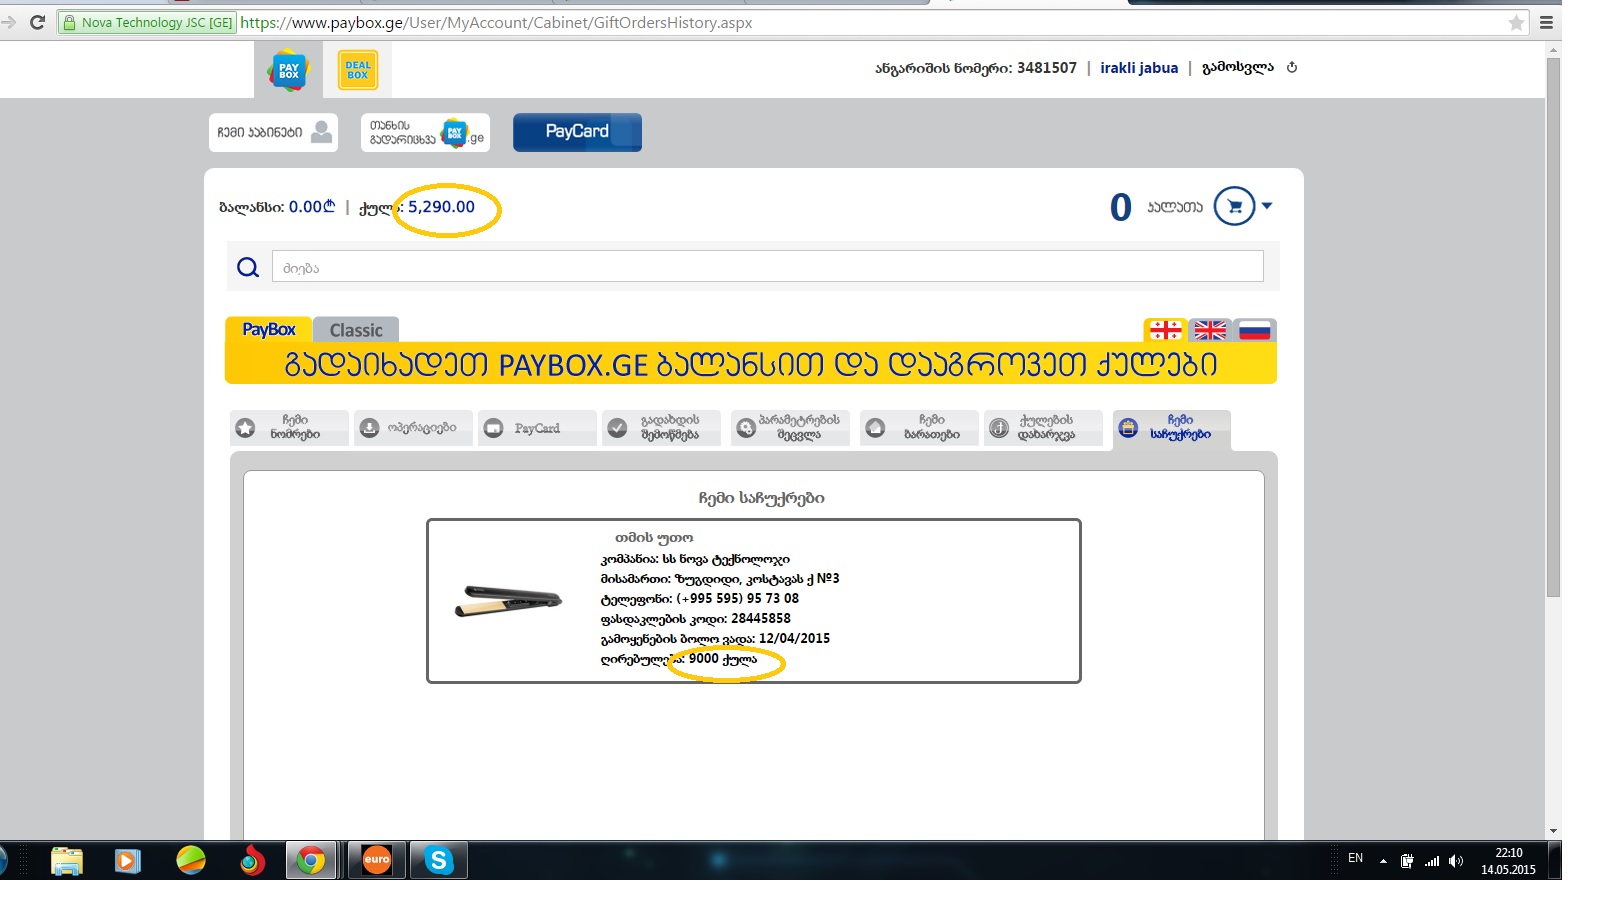Click the tray power plug icon
1600x900 pixels.
tap(1407, 861)
